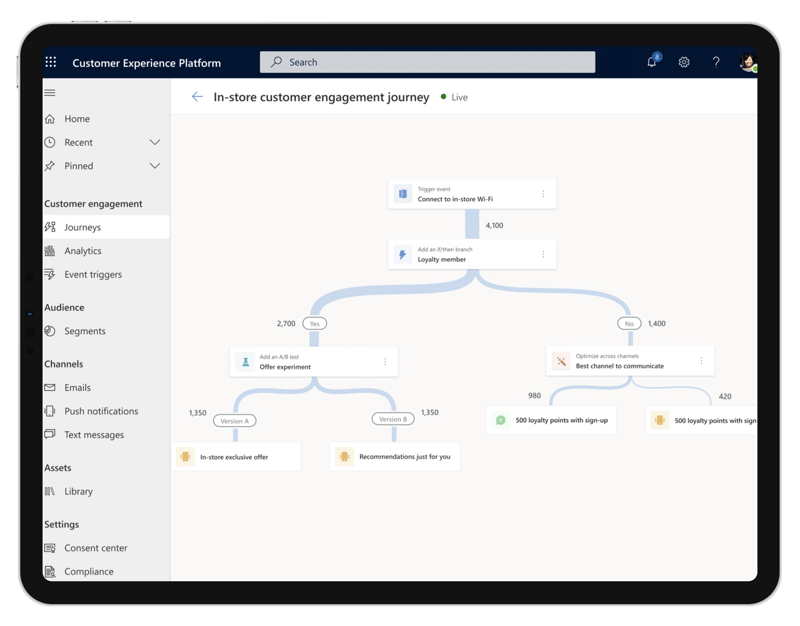Open the settings gear icon

pos(684,62)
